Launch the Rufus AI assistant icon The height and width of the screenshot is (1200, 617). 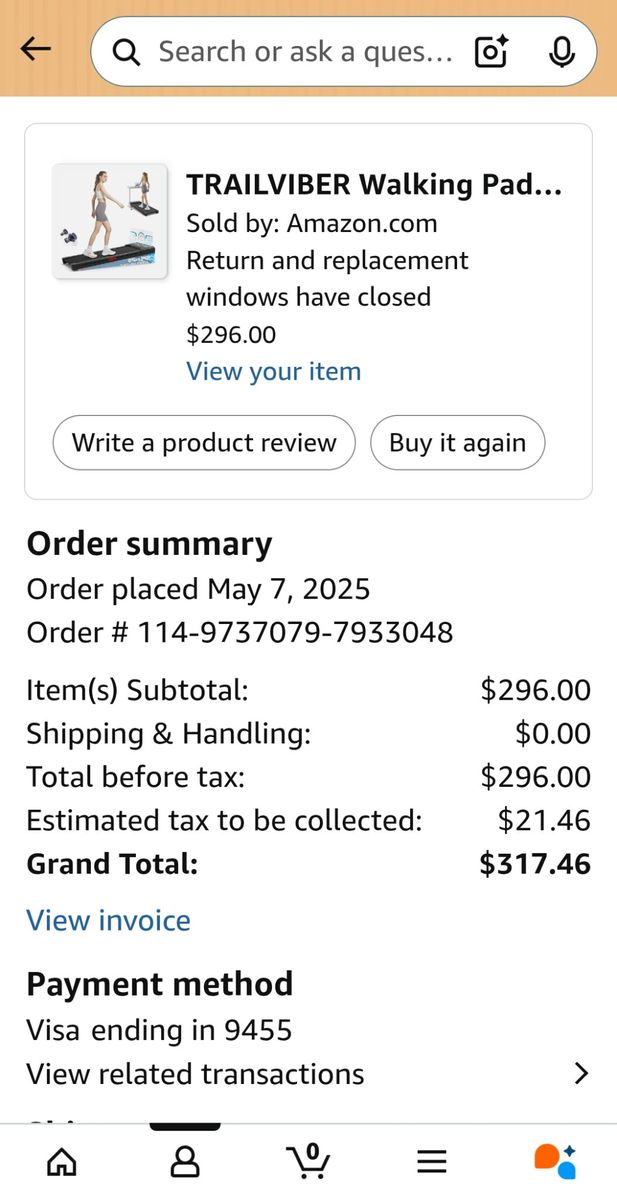tap(555, 1161)
